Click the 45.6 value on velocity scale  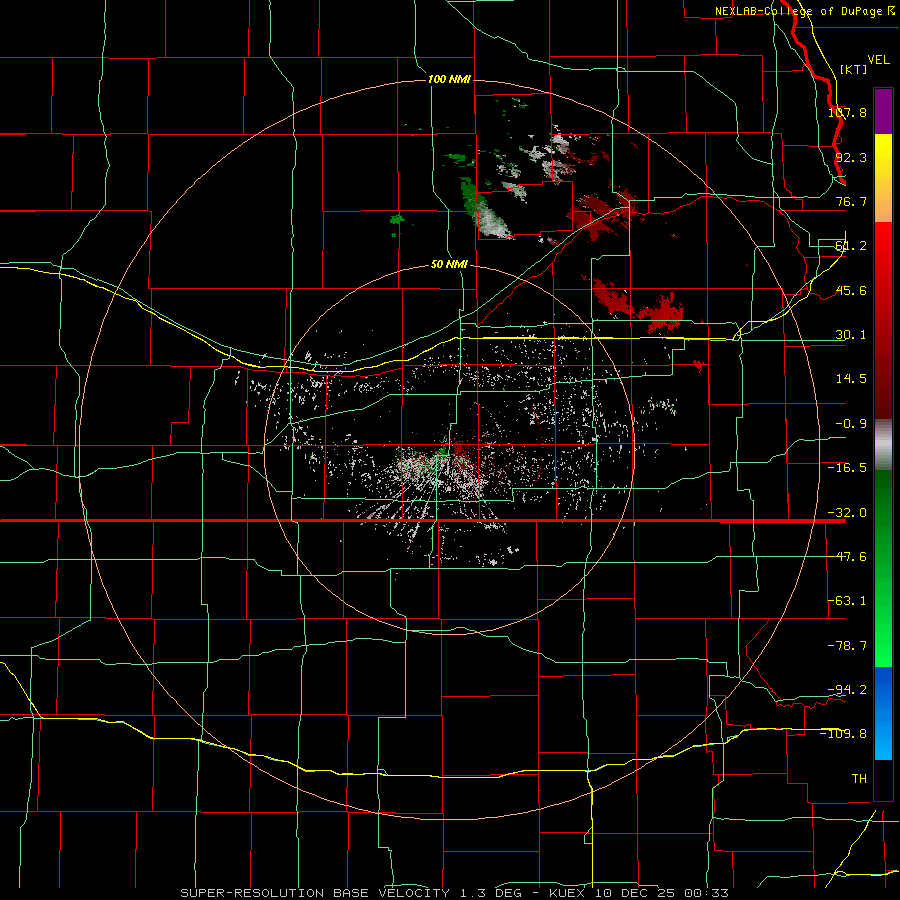pos(851,290)
